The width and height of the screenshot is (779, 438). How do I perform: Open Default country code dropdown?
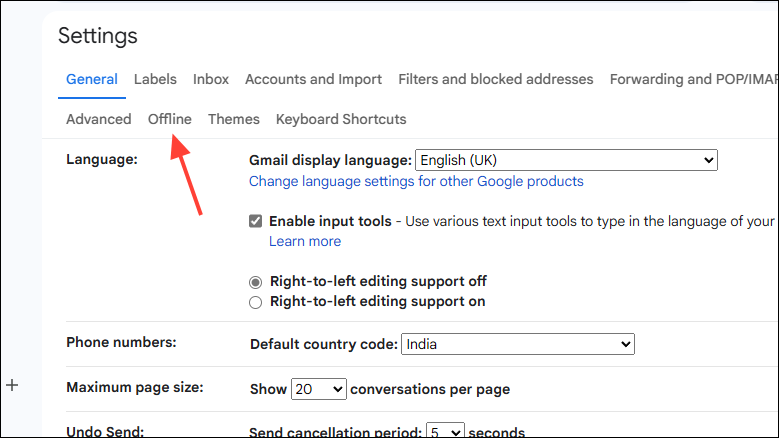pos(517,344)
